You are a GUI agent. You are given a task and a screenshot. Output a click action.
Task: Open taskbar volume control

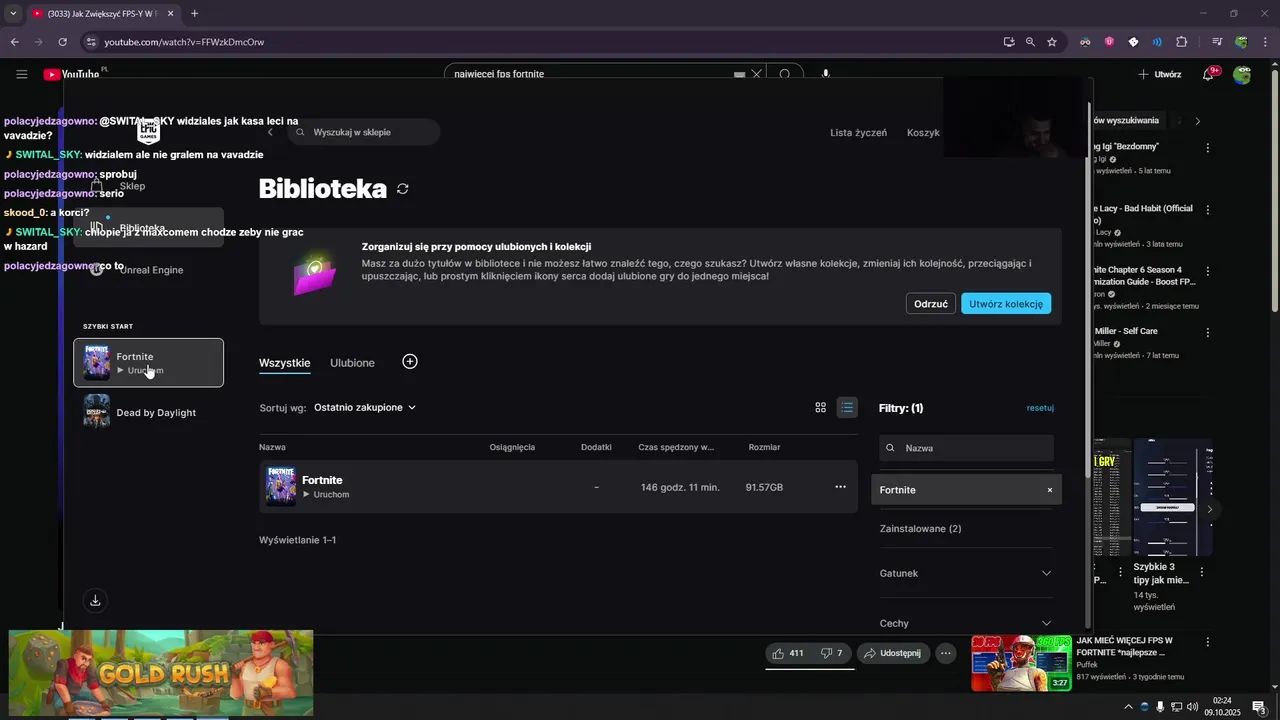(1193, 707)
